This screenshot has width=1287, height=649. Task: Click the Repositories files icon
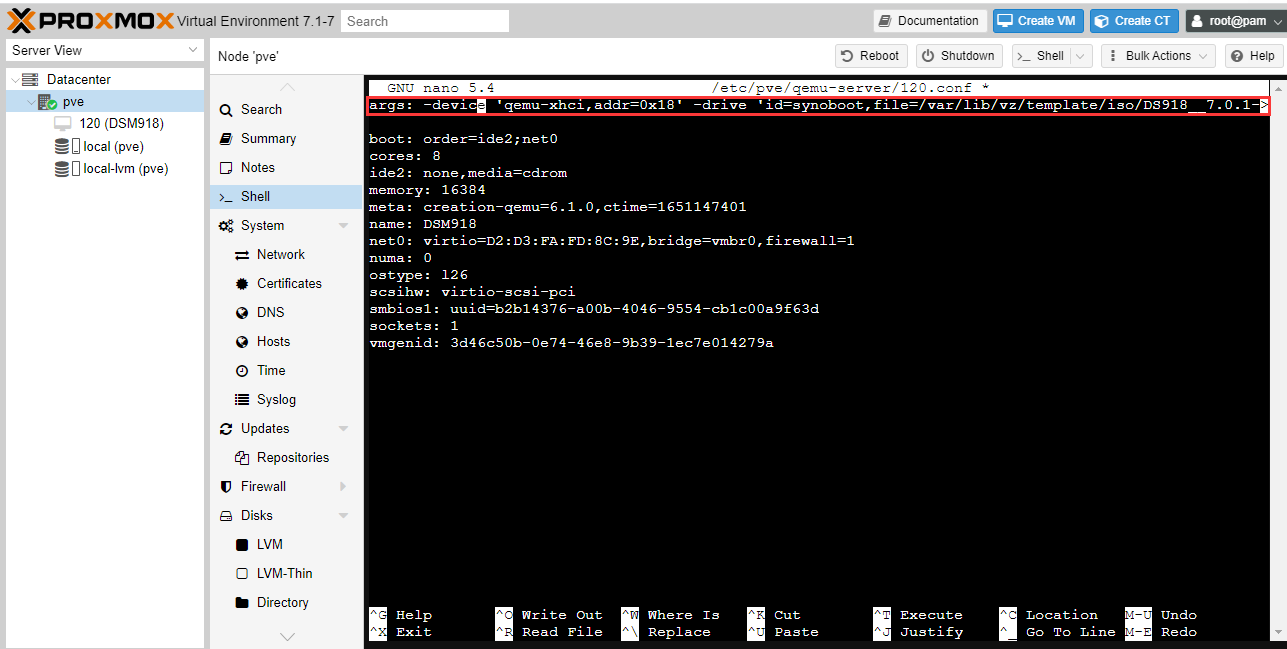point(241,458)
